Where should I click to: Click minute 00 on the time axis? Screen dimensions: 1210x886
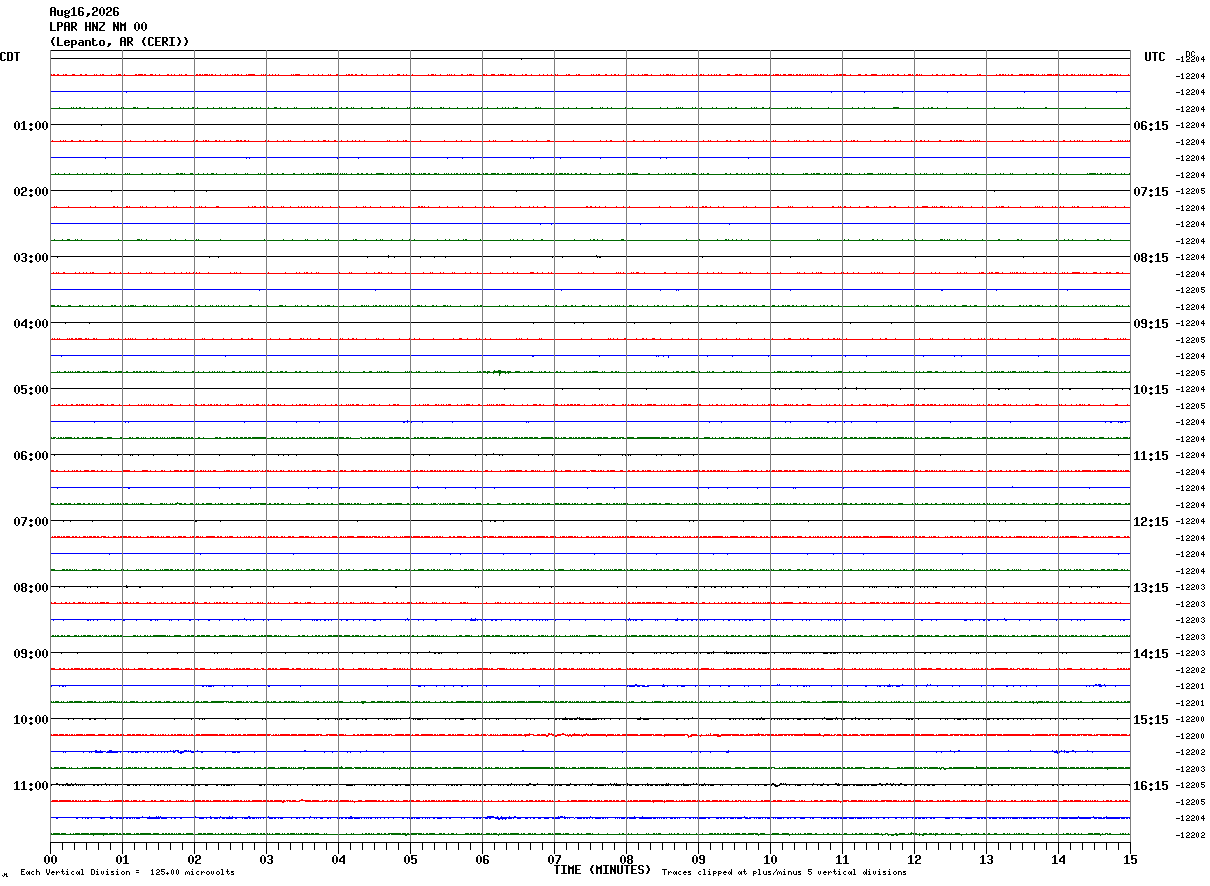pos(51,859)
